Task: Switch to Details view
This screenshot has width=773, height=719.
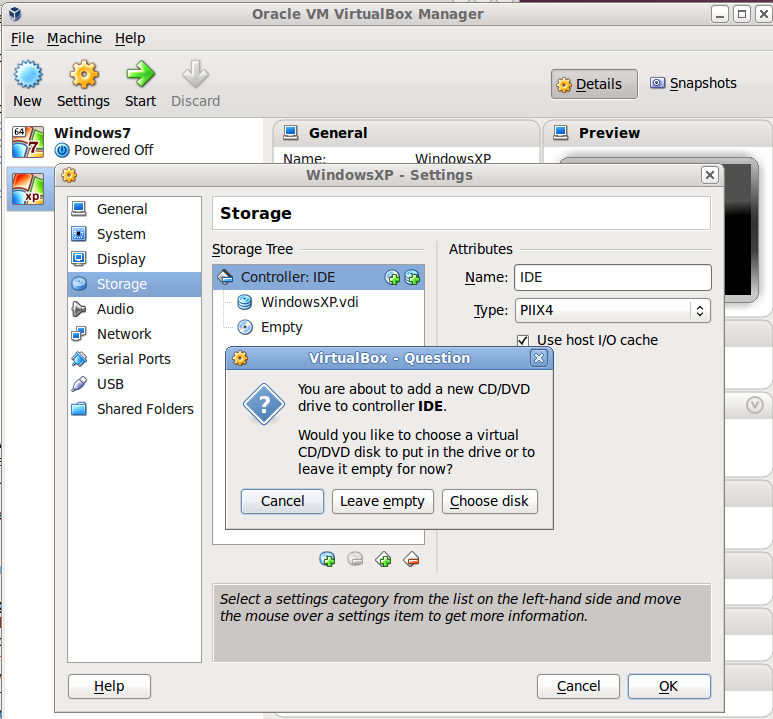Action: pyautogui.click(x=594, y=84)
